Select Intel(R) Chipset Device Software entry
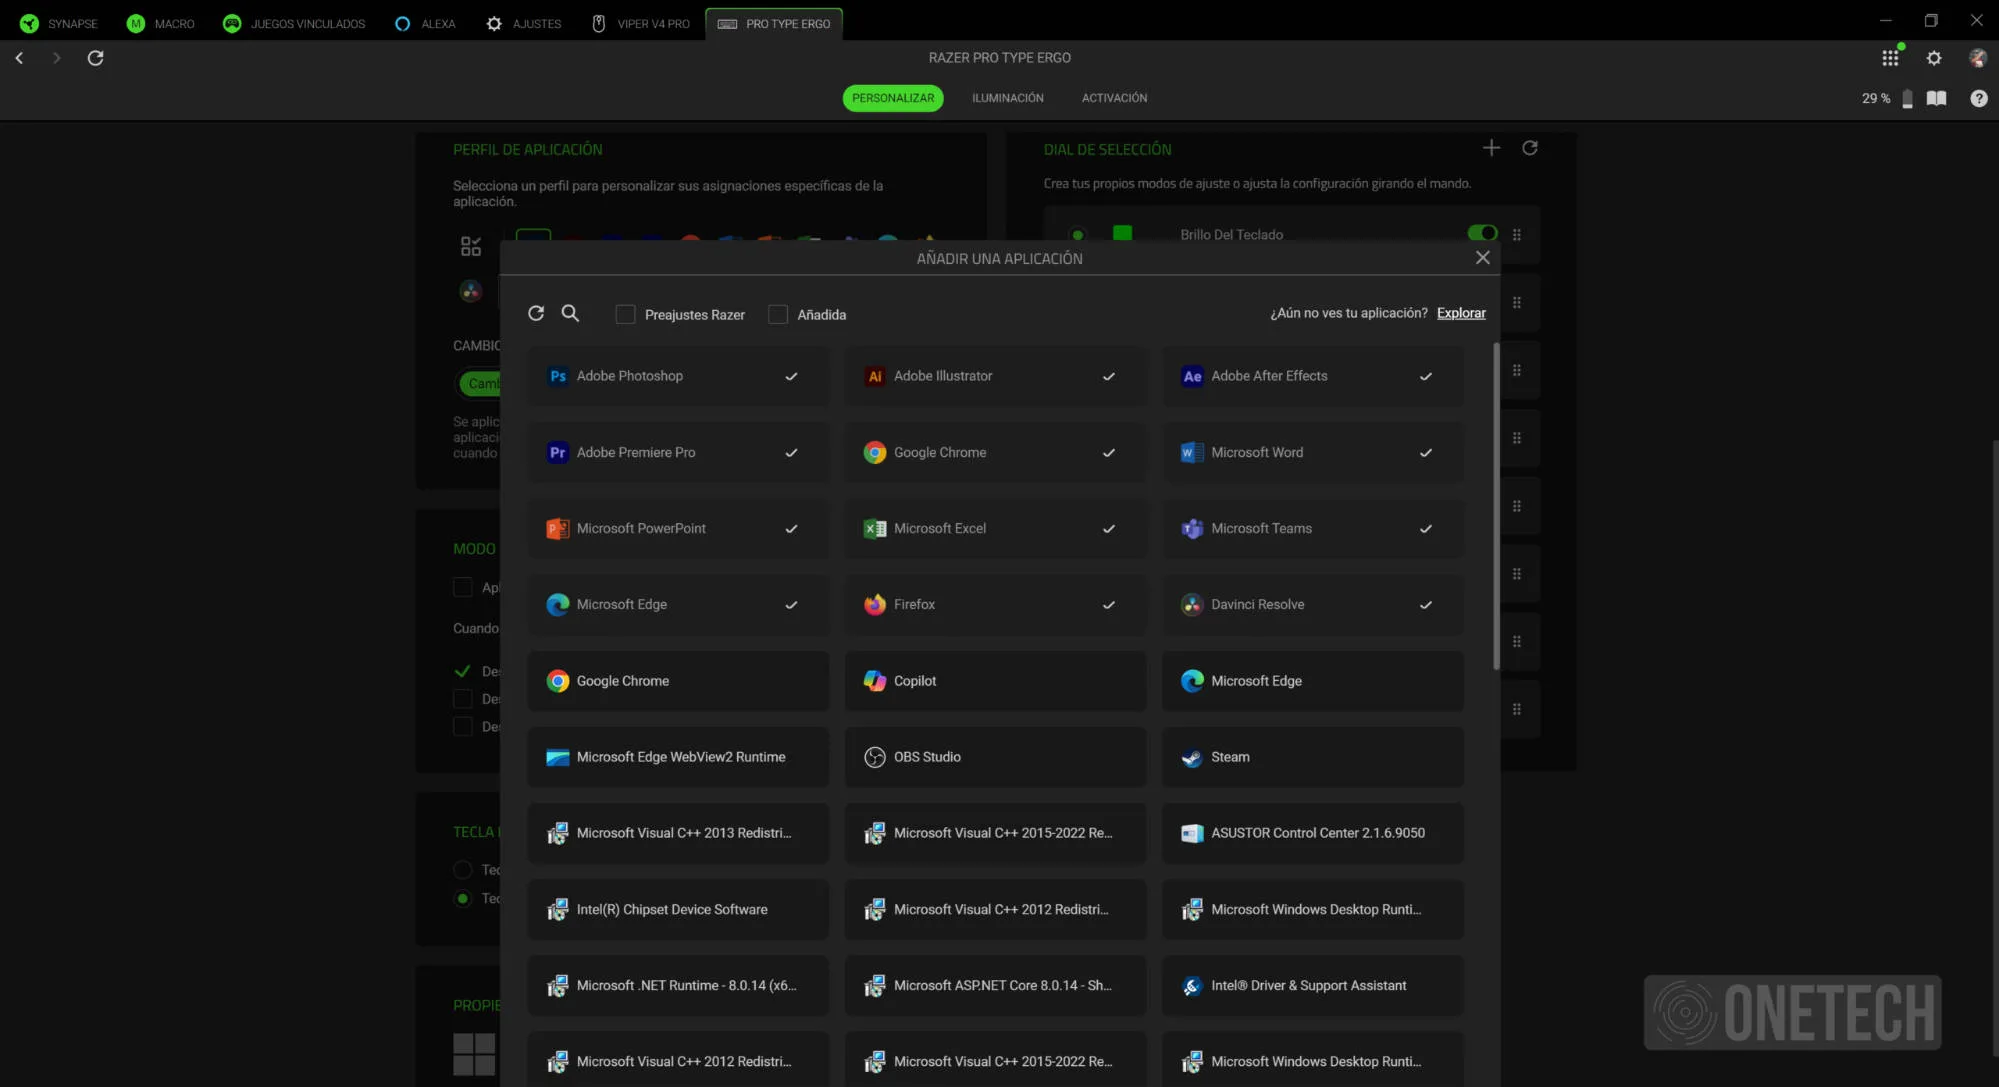Image resolution: width=1999 pixels, height=1087 pixels. pos(678,910)
